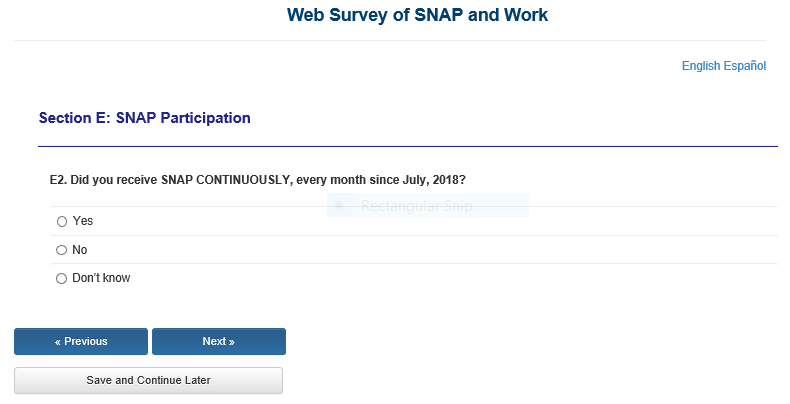Click the "Don't know" answer label

[101, 278]
